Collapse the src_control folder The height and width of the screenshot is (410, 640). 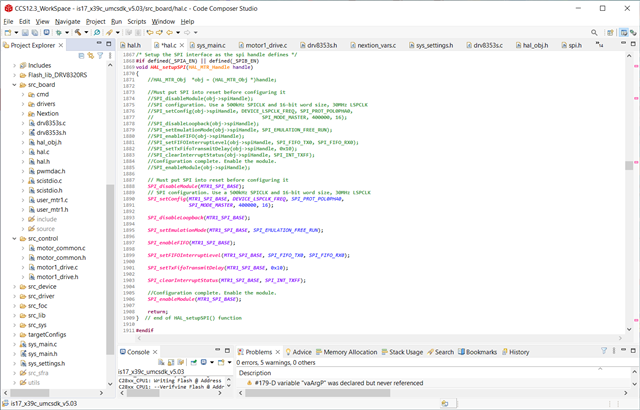click(x=14, y=239)
